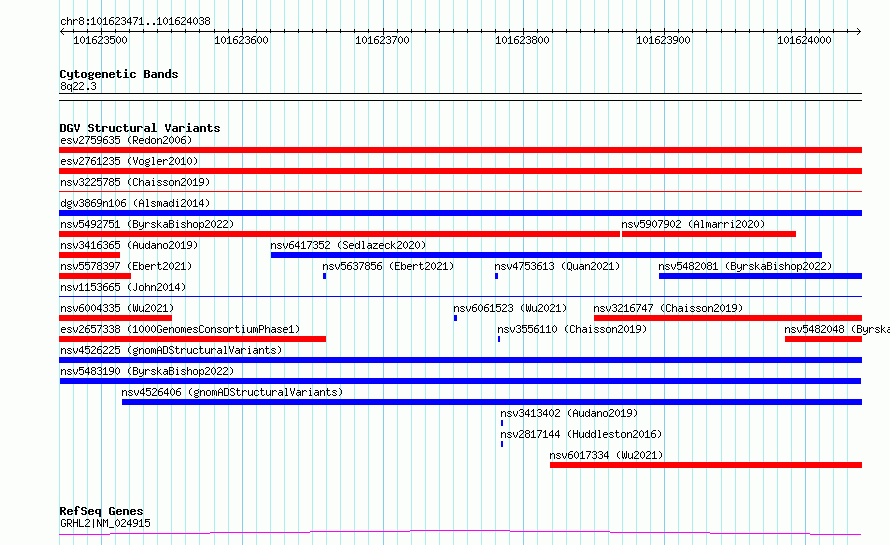
Task: Click the nsv4526406 blue variant bar
Action: coord(492,402)
